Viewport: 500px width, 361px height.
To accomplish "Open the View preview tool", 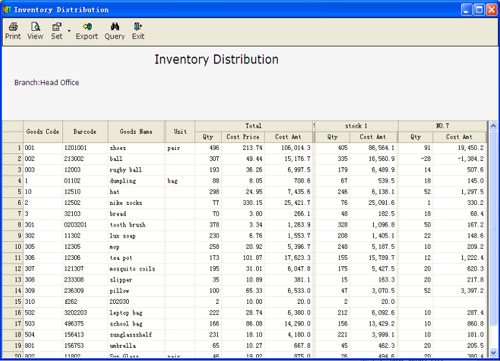I will click(35, 31).
